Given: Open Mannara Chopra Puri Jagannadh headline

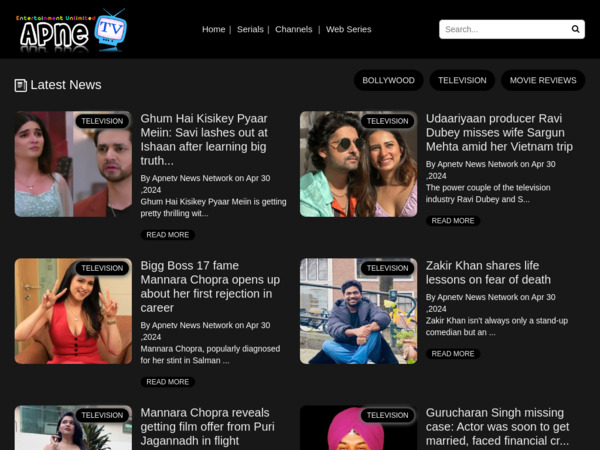Looking at the screenshot, I should [x=207, y=427].
